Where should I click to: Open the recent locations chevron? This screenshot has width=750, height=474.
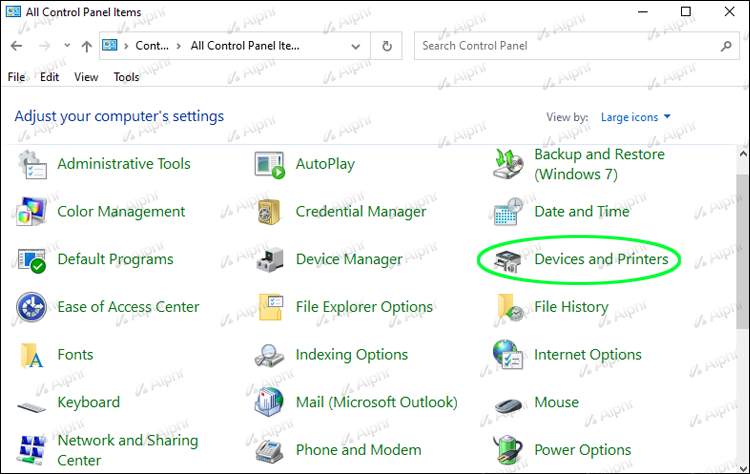67,46
